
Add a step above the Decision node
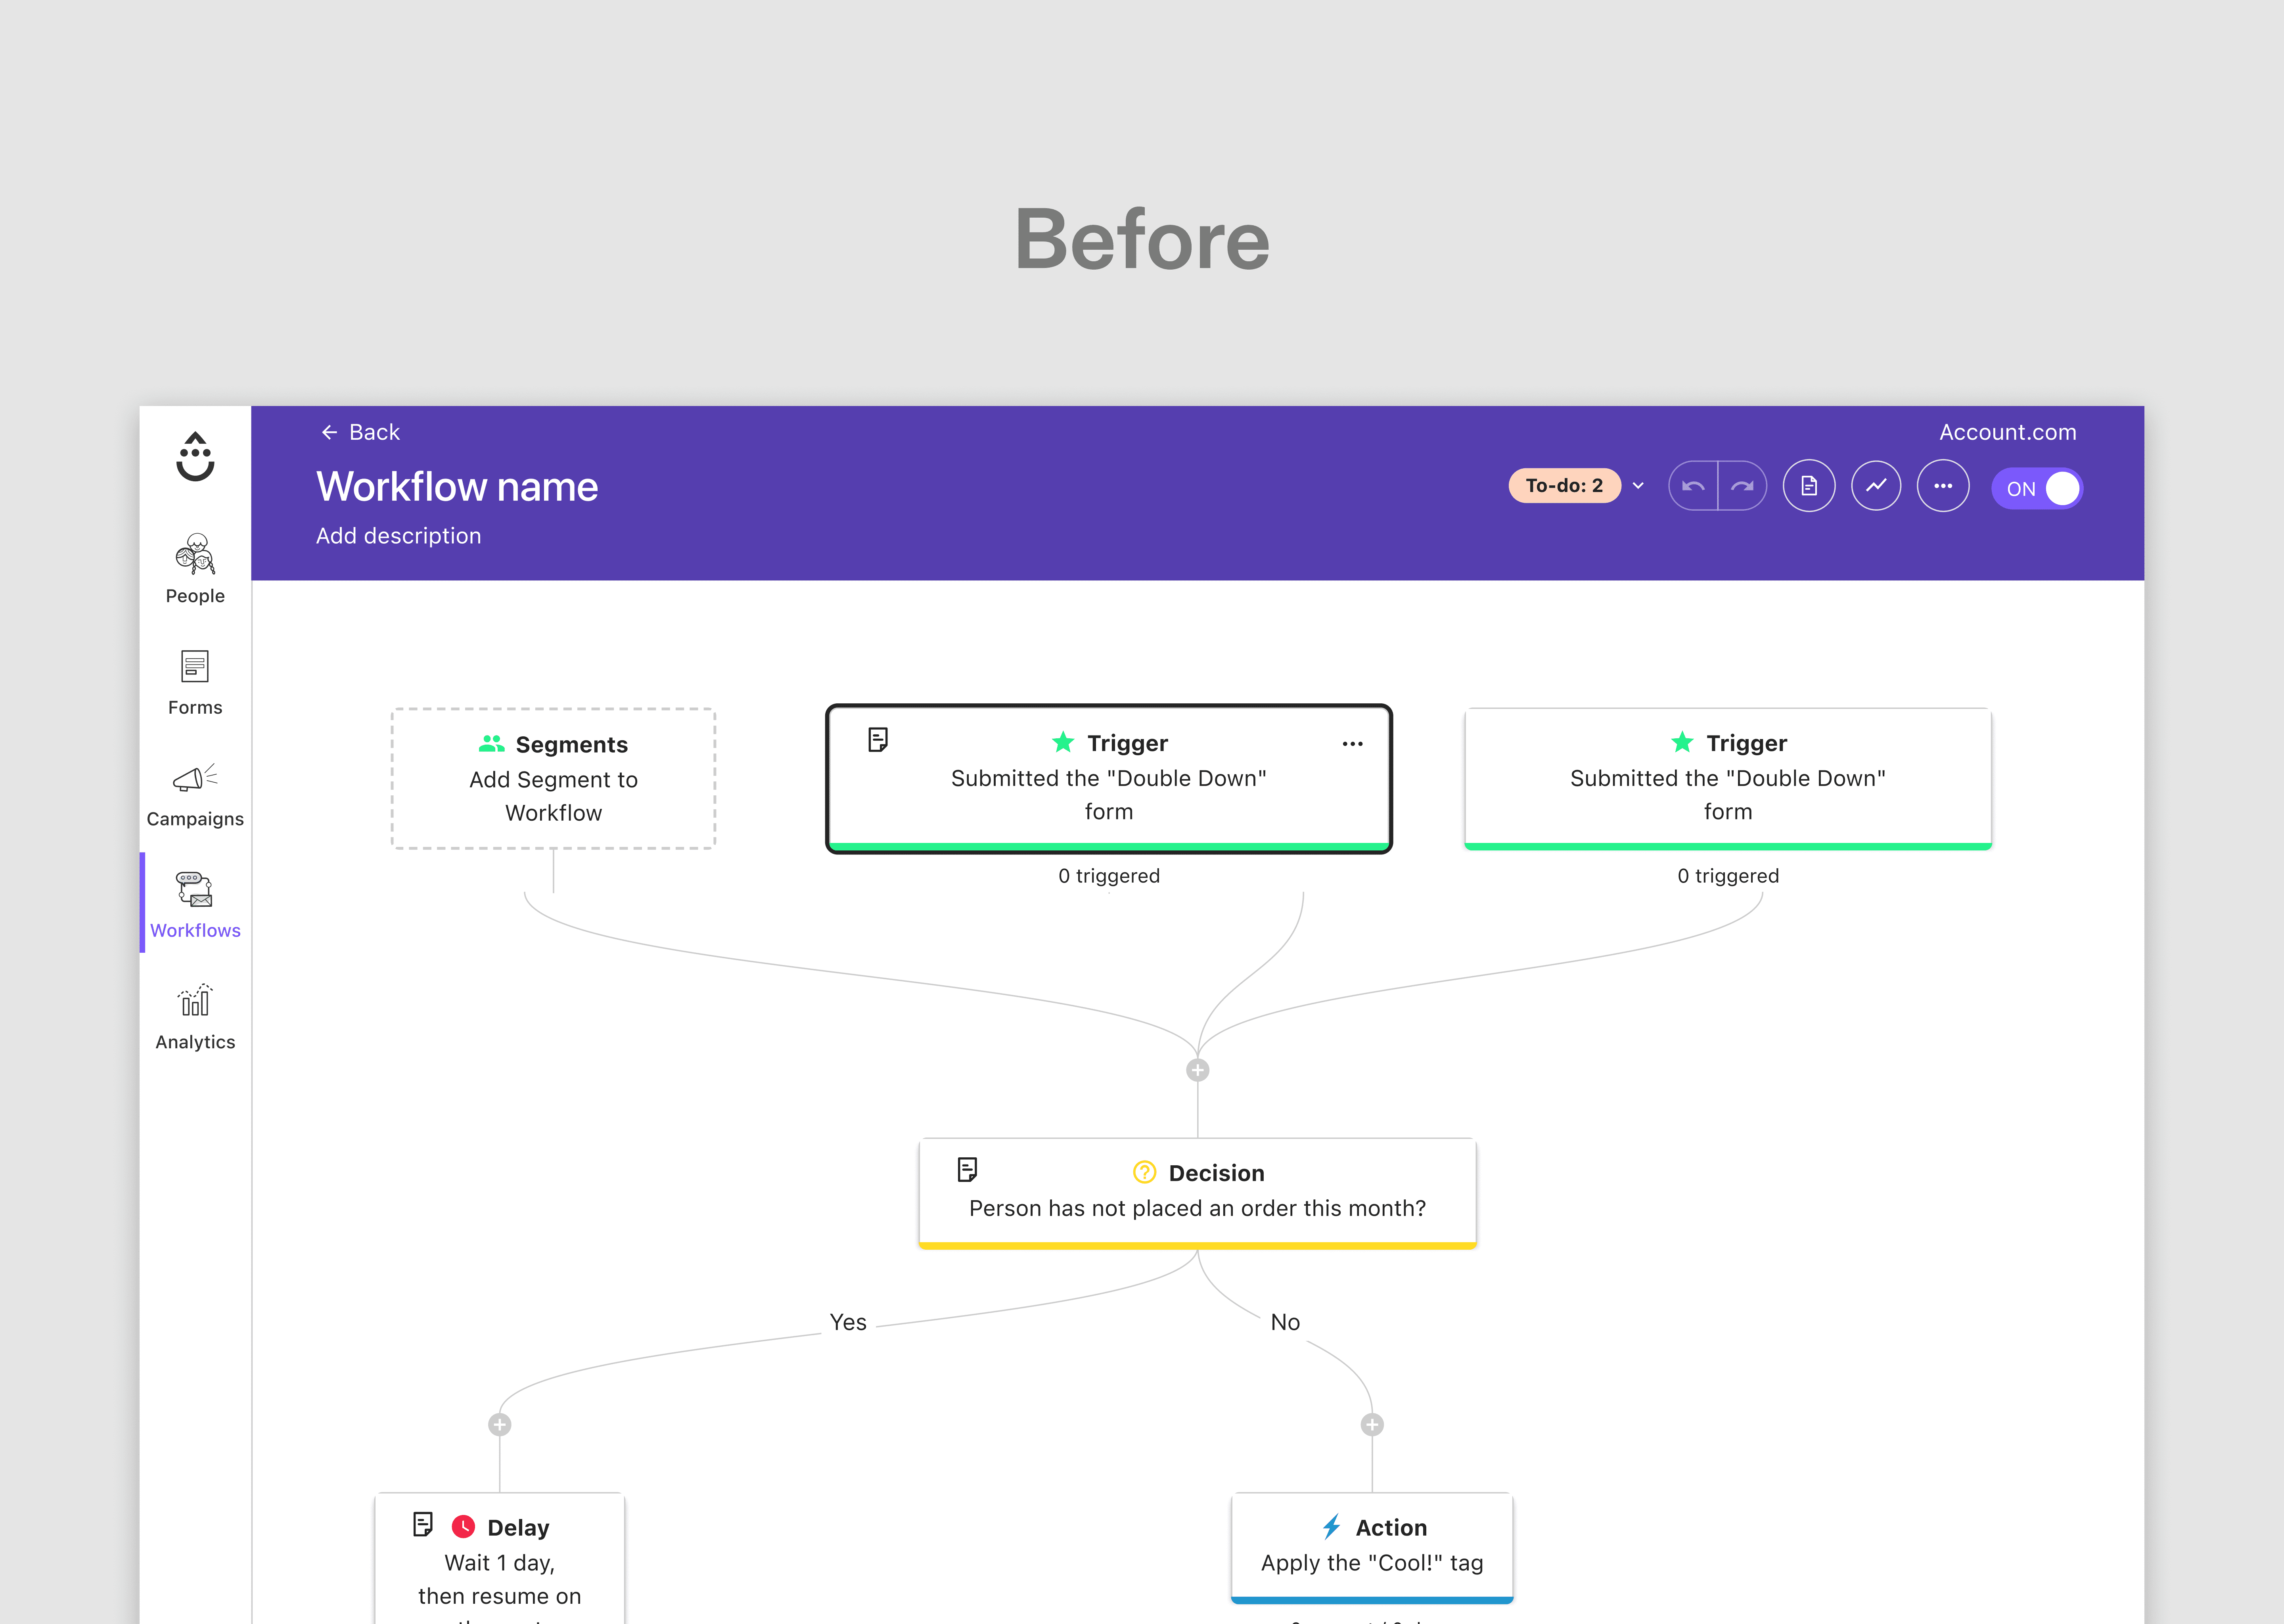pyautogui.click(x=1198, y=1070)
